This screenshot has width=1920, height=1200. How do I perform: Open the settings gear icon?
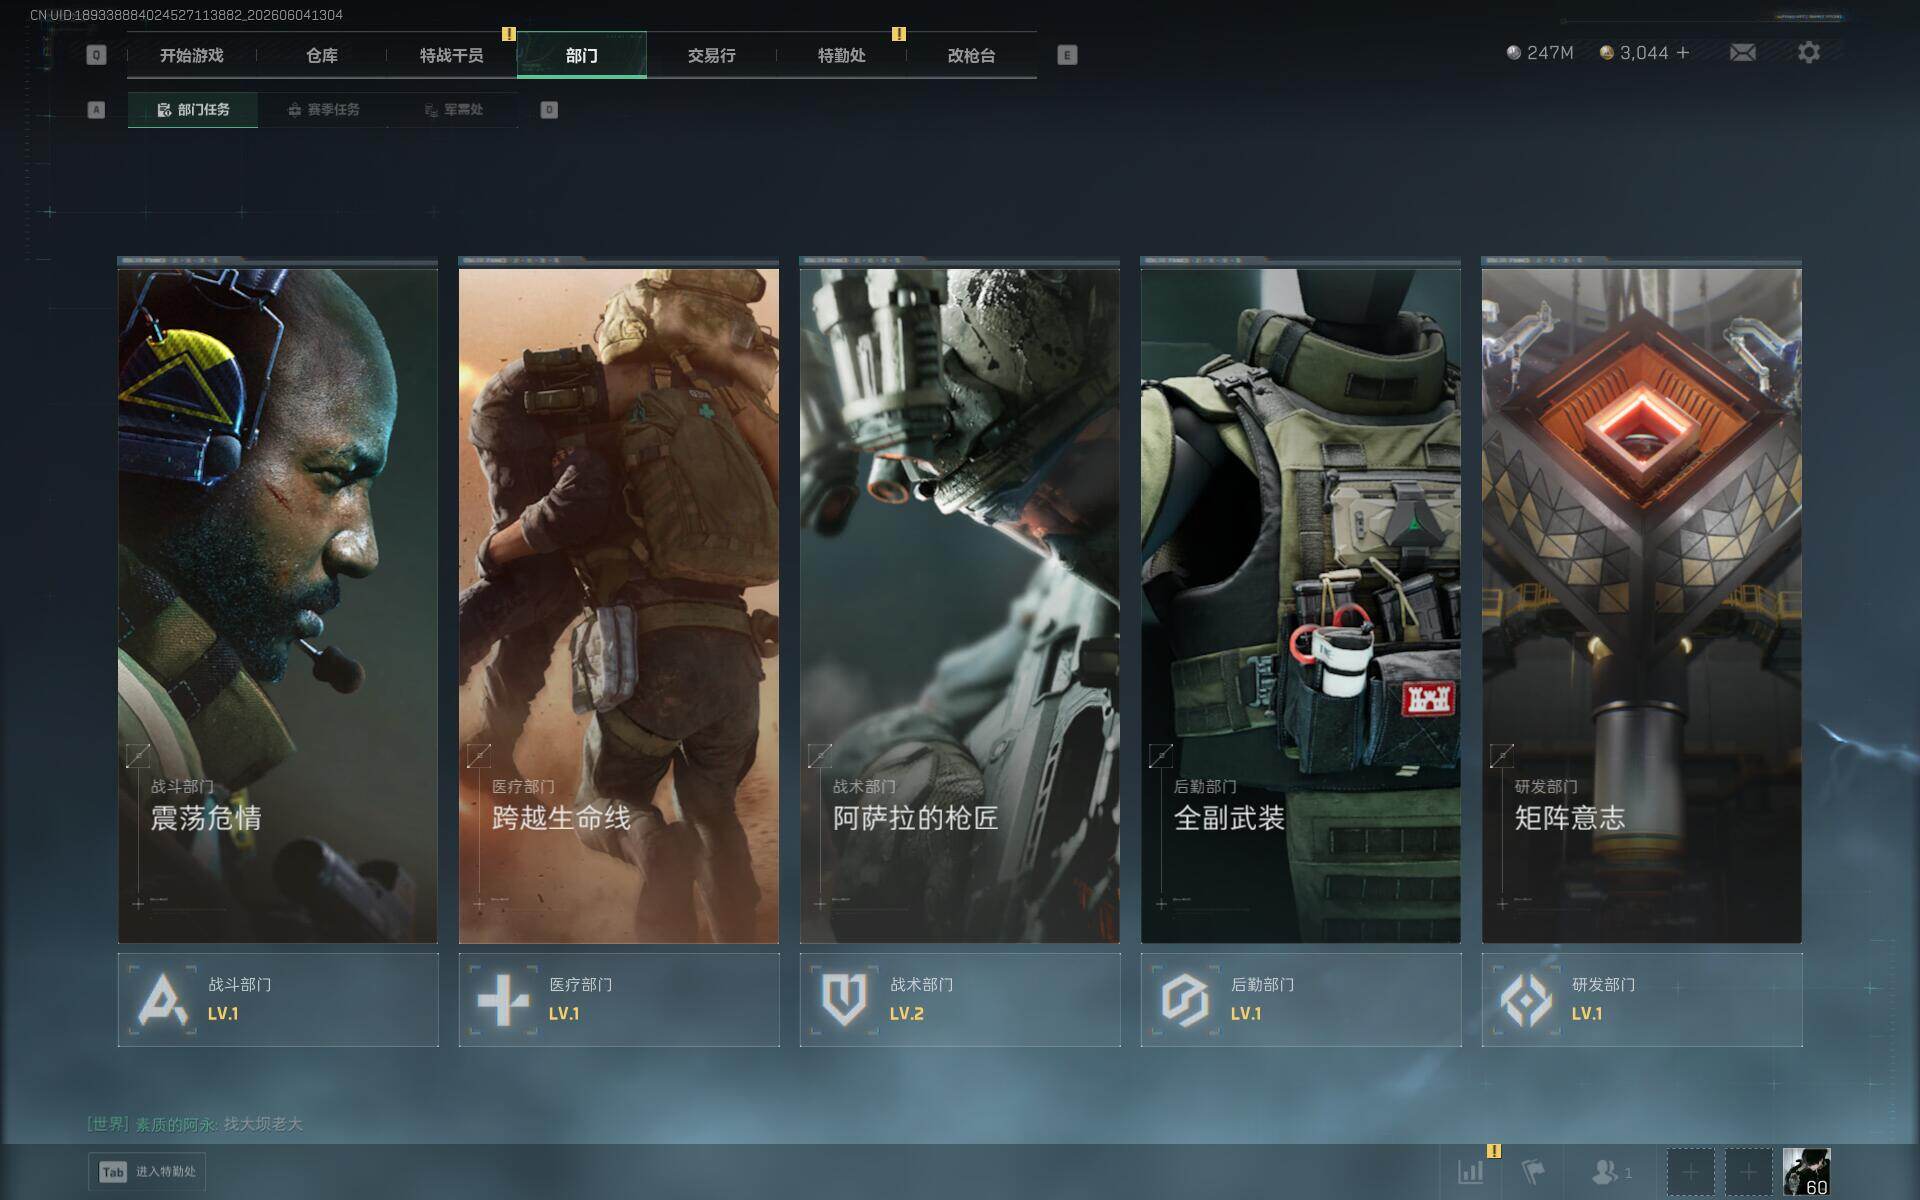(x=1809, y=52)
